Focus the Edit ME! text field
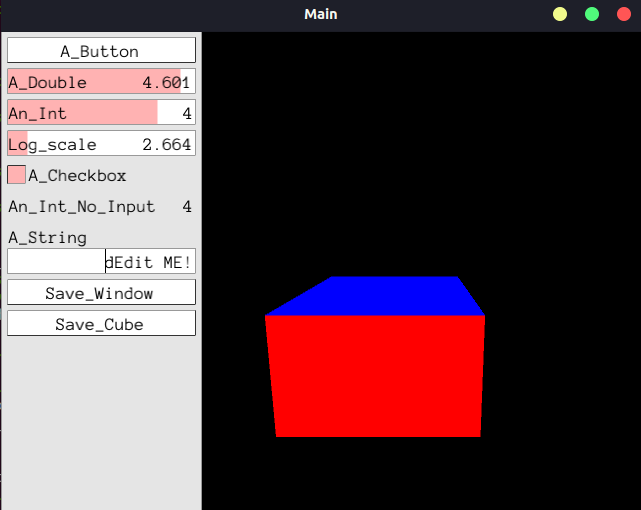 101,261
